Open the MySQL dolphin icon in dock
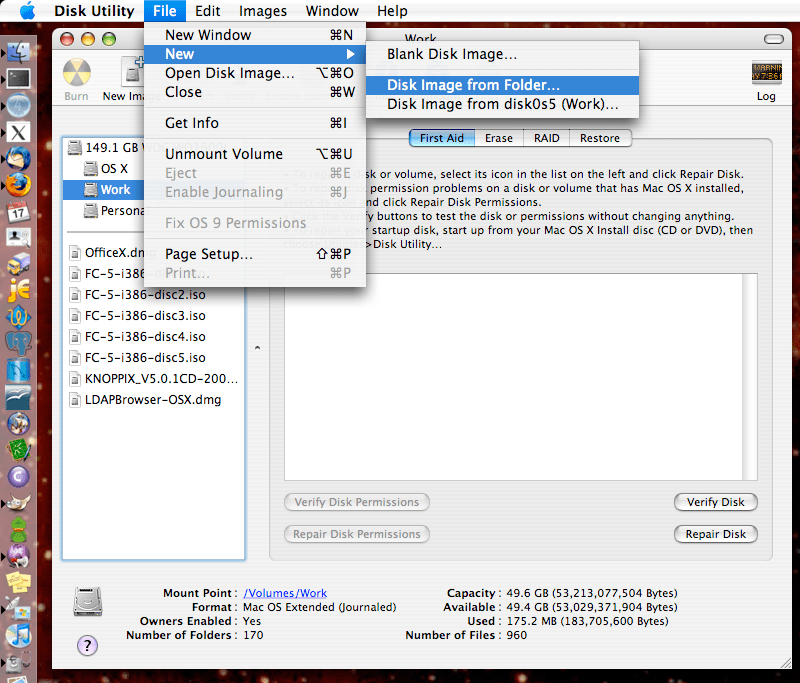The image size is (800, 683). (18, 370)
